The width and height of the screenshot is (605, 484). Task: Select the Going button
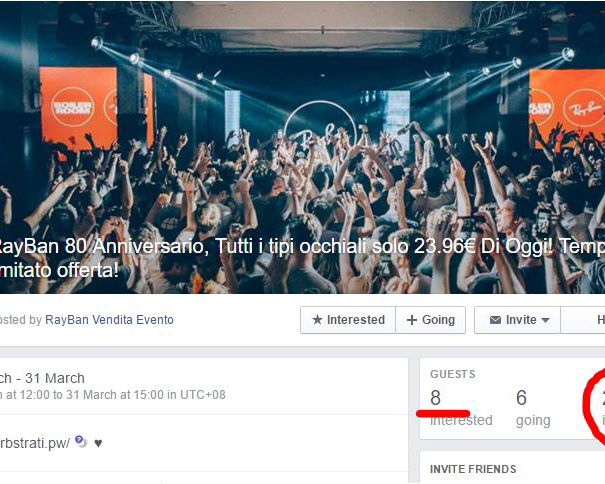click(x=431, y=320)
